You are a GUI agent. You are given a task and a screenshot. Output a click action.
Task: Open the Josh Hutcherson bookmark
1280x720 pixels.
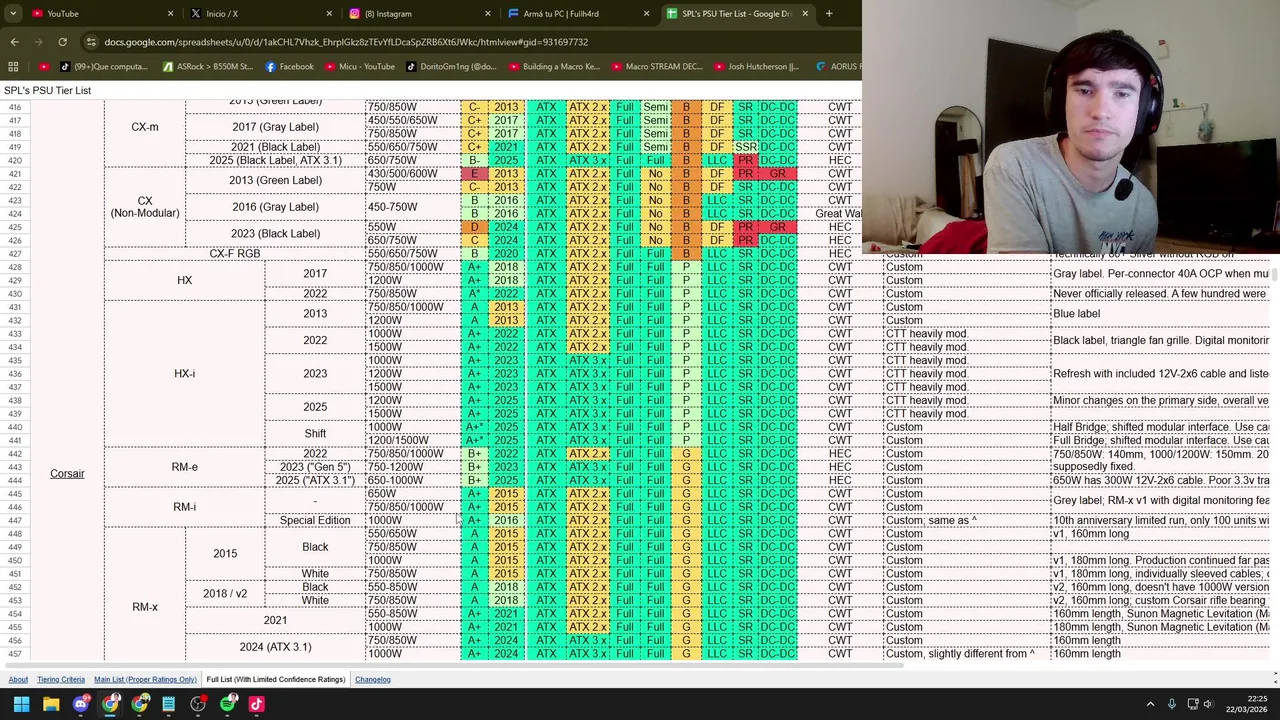point(756,67)
